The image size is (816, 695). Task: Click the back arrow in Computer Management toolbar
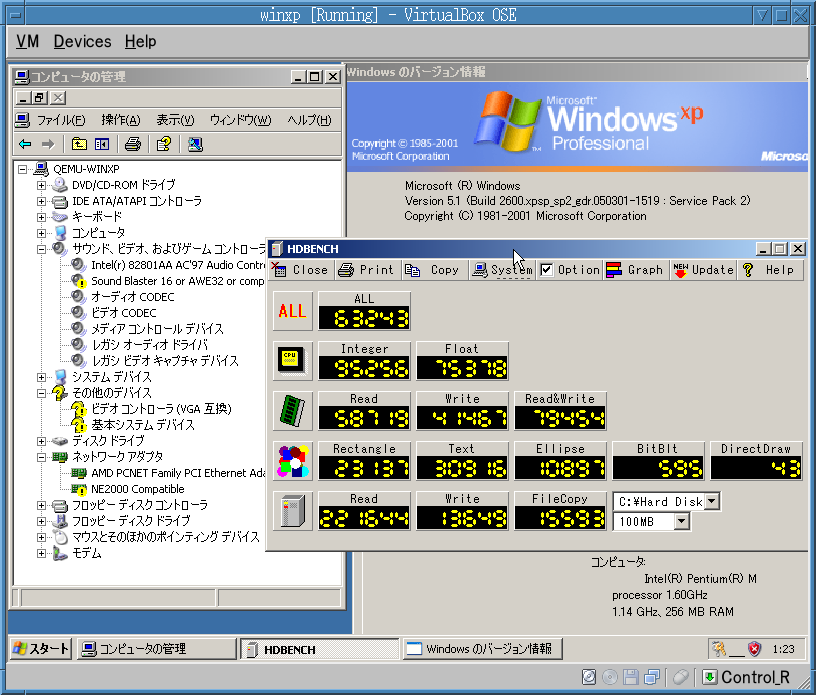coord(25,144)
